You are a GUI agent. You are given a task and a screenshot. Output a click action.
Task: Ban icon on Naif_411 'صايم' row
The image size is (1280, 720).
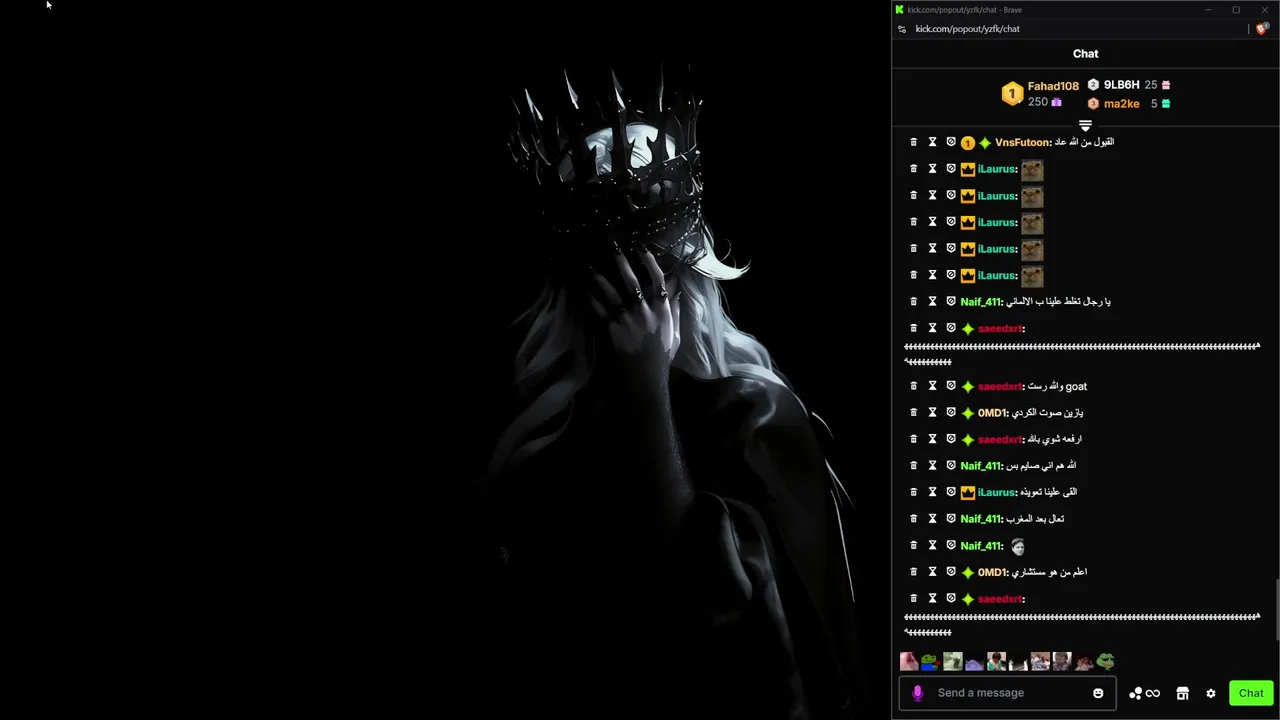tap(951, 466)
